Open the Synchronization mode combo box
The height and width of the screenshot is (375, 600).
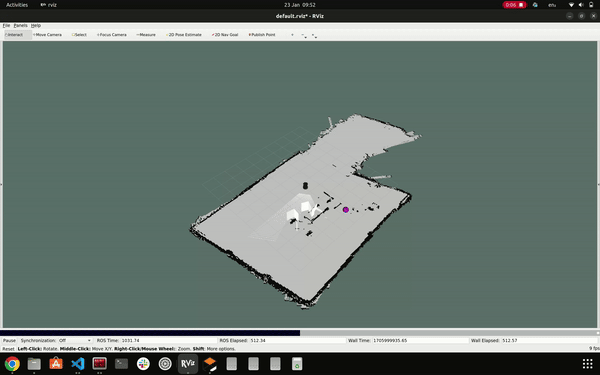(75, 340)
